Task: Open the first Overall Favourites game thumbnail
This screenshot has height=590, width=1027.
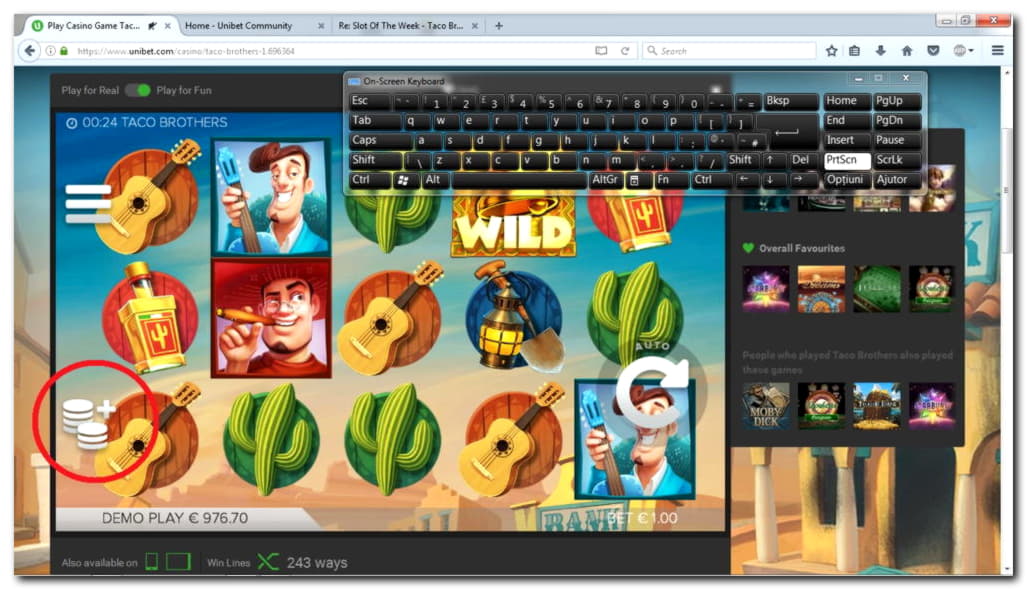Action: tap(766, 289)
